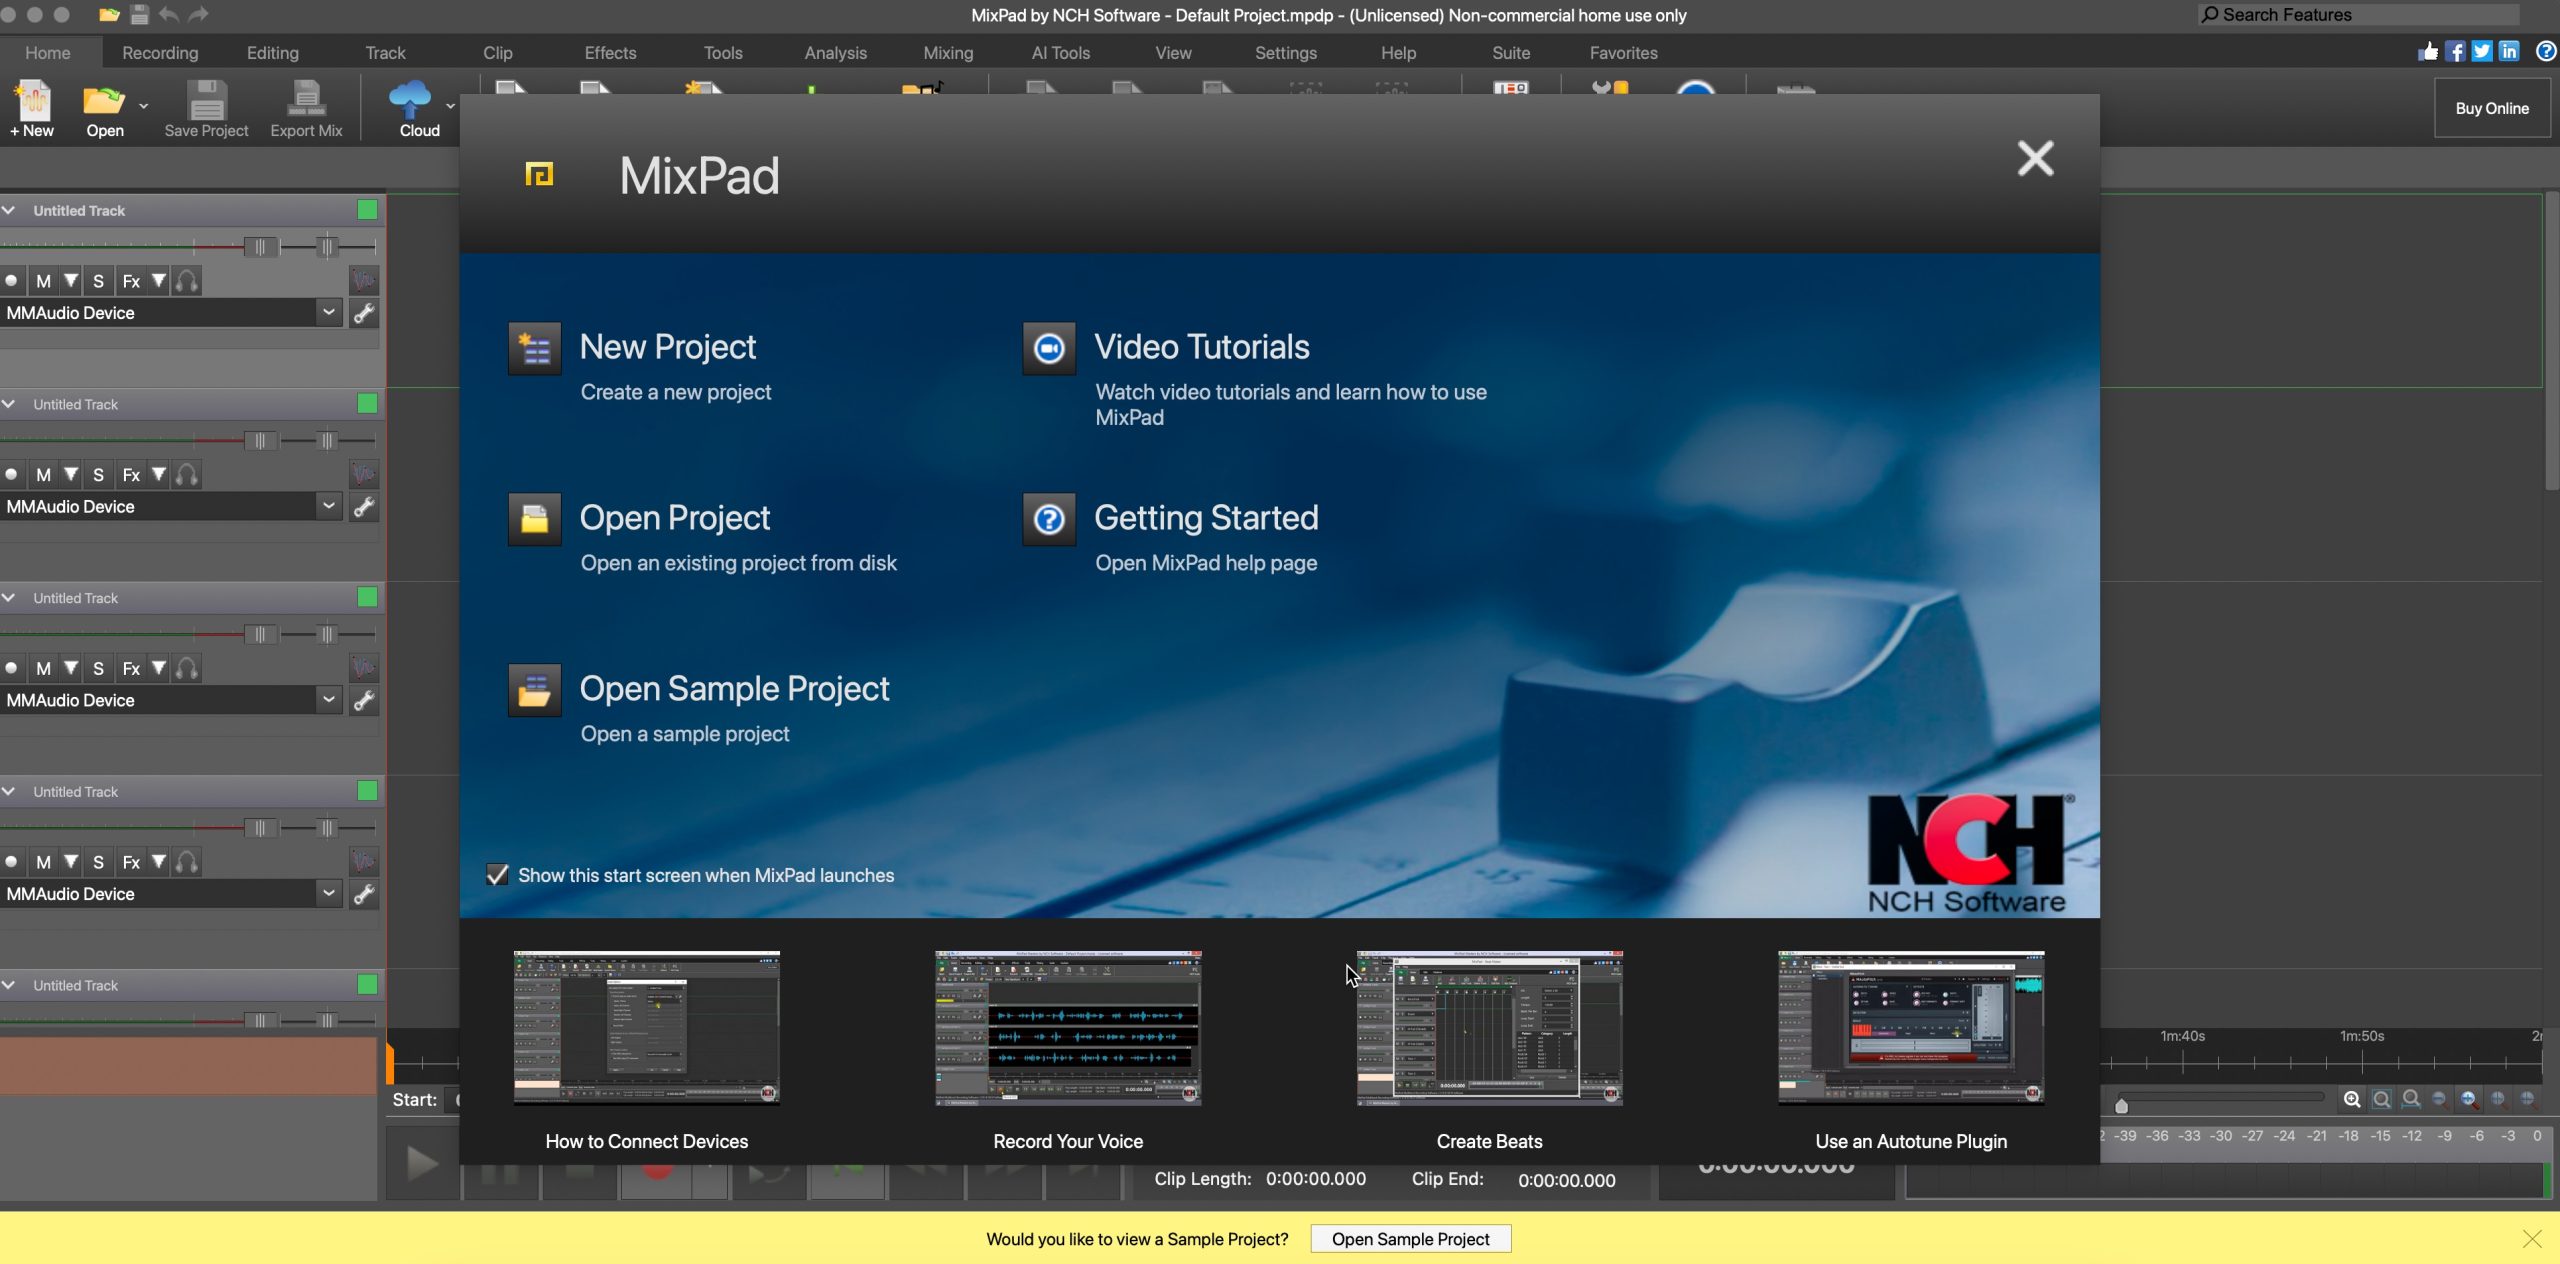2560x1264 pixels.
Task: Switch to the Favorites tab
Action: (1623, 53)
